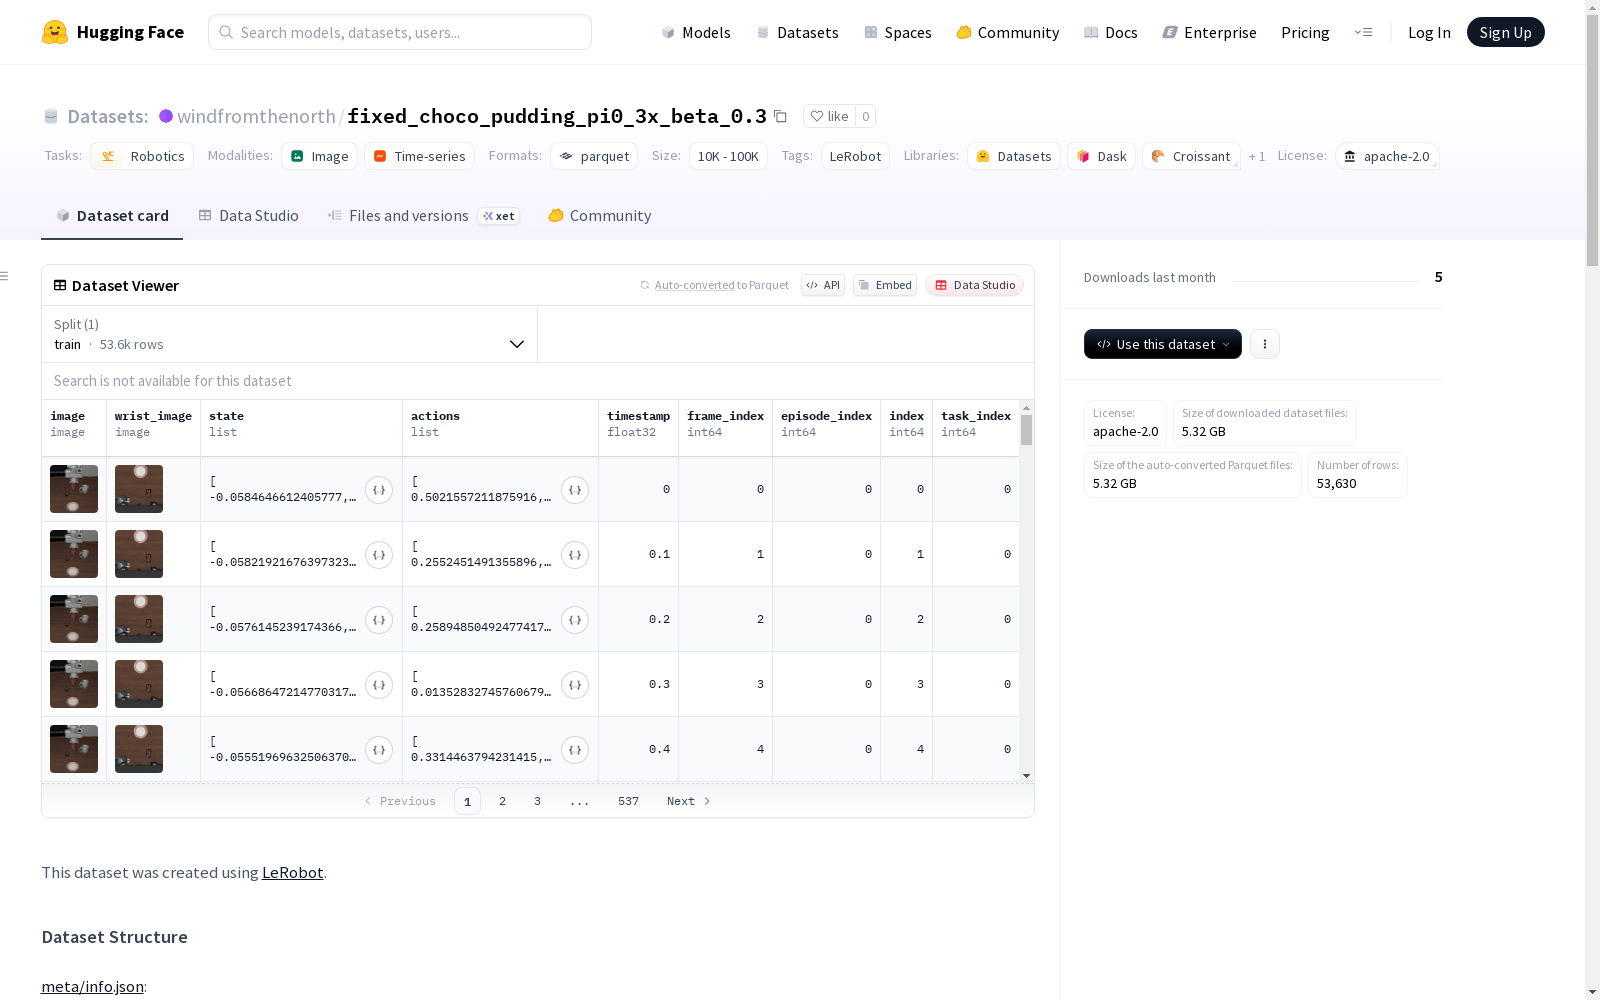Click the Embed button
Image resolution: width=1600 pixels, height=1000 pixels.
click(885, 285)
